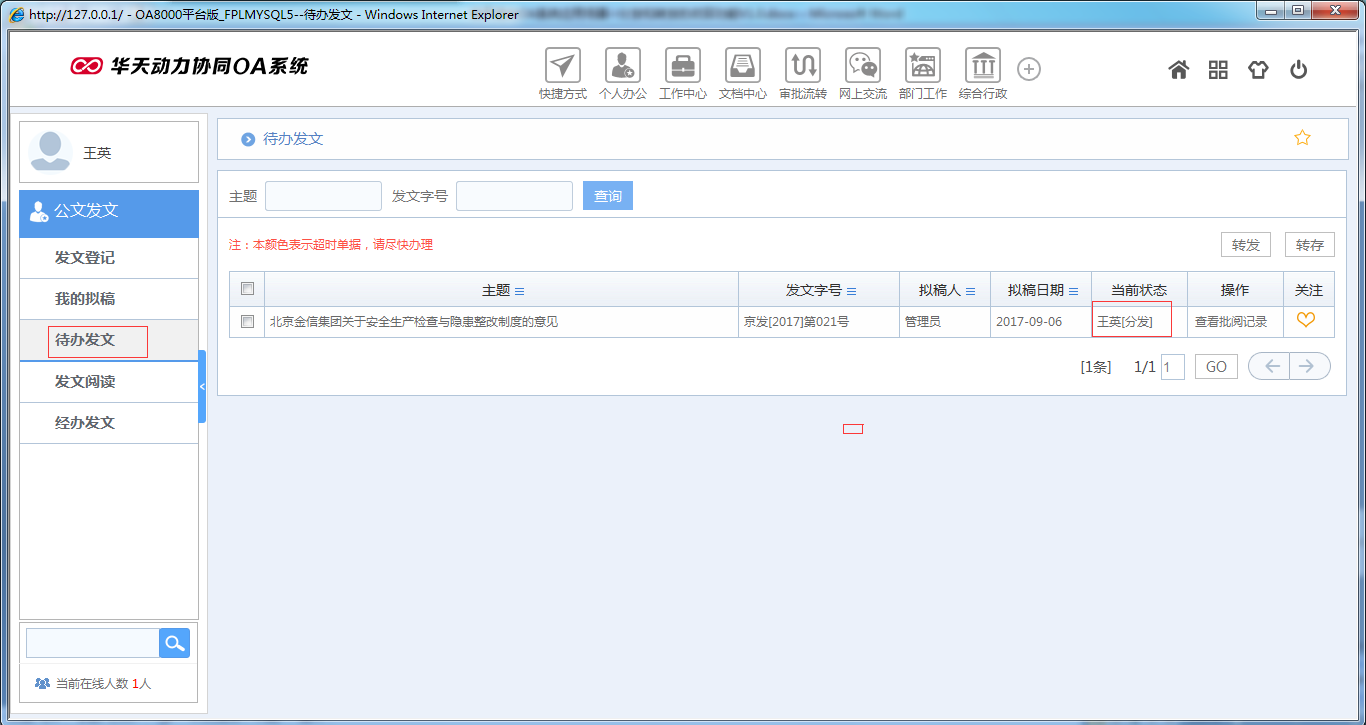Click the 查询 search button
Viewport: 1366px width, 725px height.
tap(607, 195)
